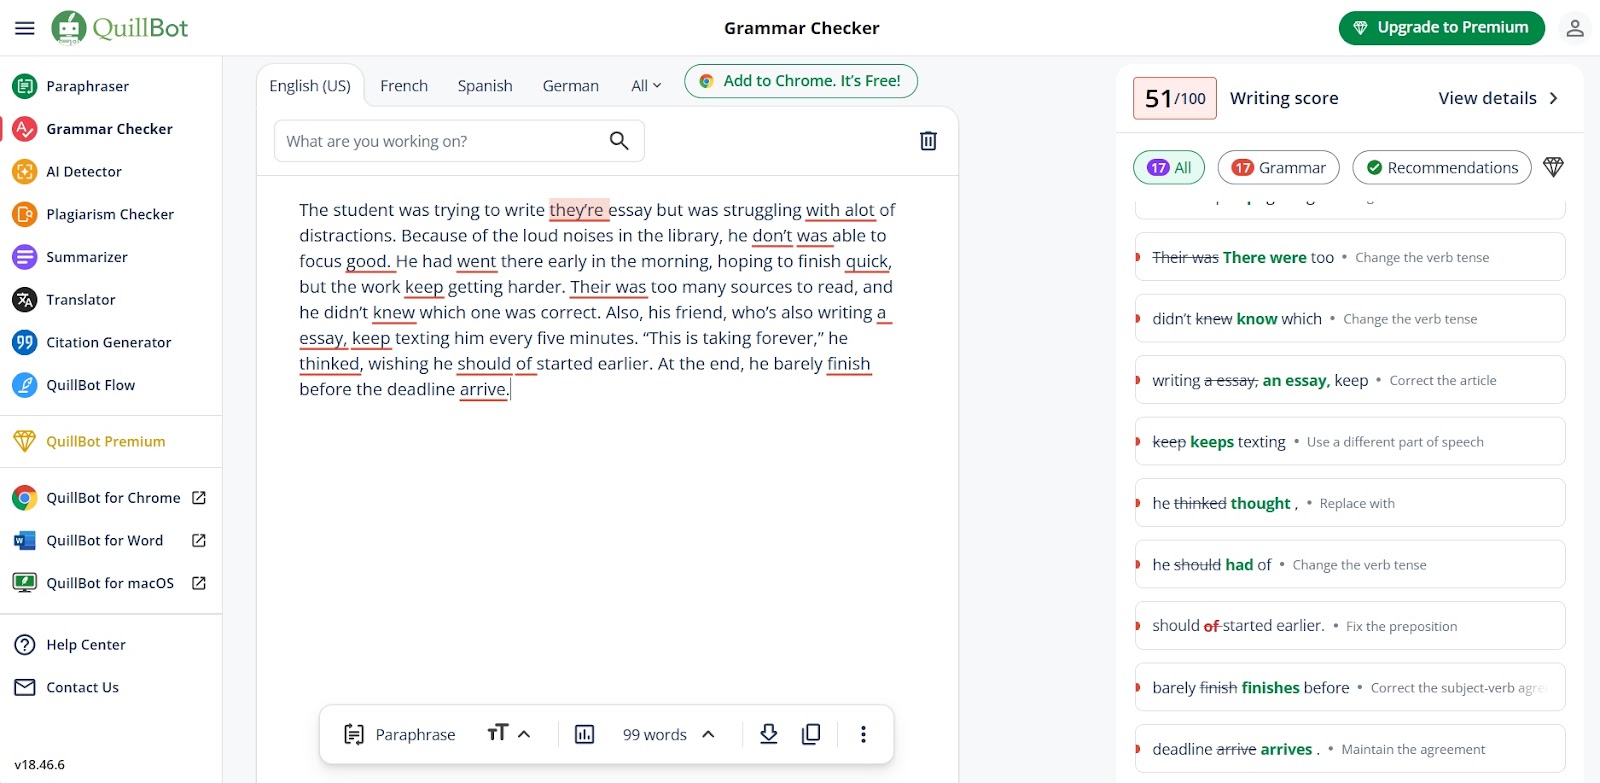
Task: Click the AI Detector sidebar icon
Action: 25,172
